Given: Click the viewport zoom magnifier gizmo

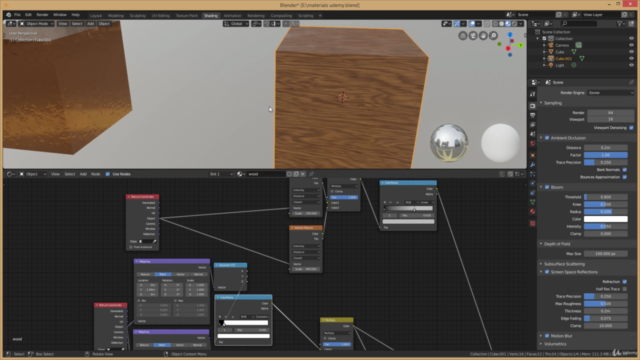Looking at the screenshot, I should (x=493, y=36).
